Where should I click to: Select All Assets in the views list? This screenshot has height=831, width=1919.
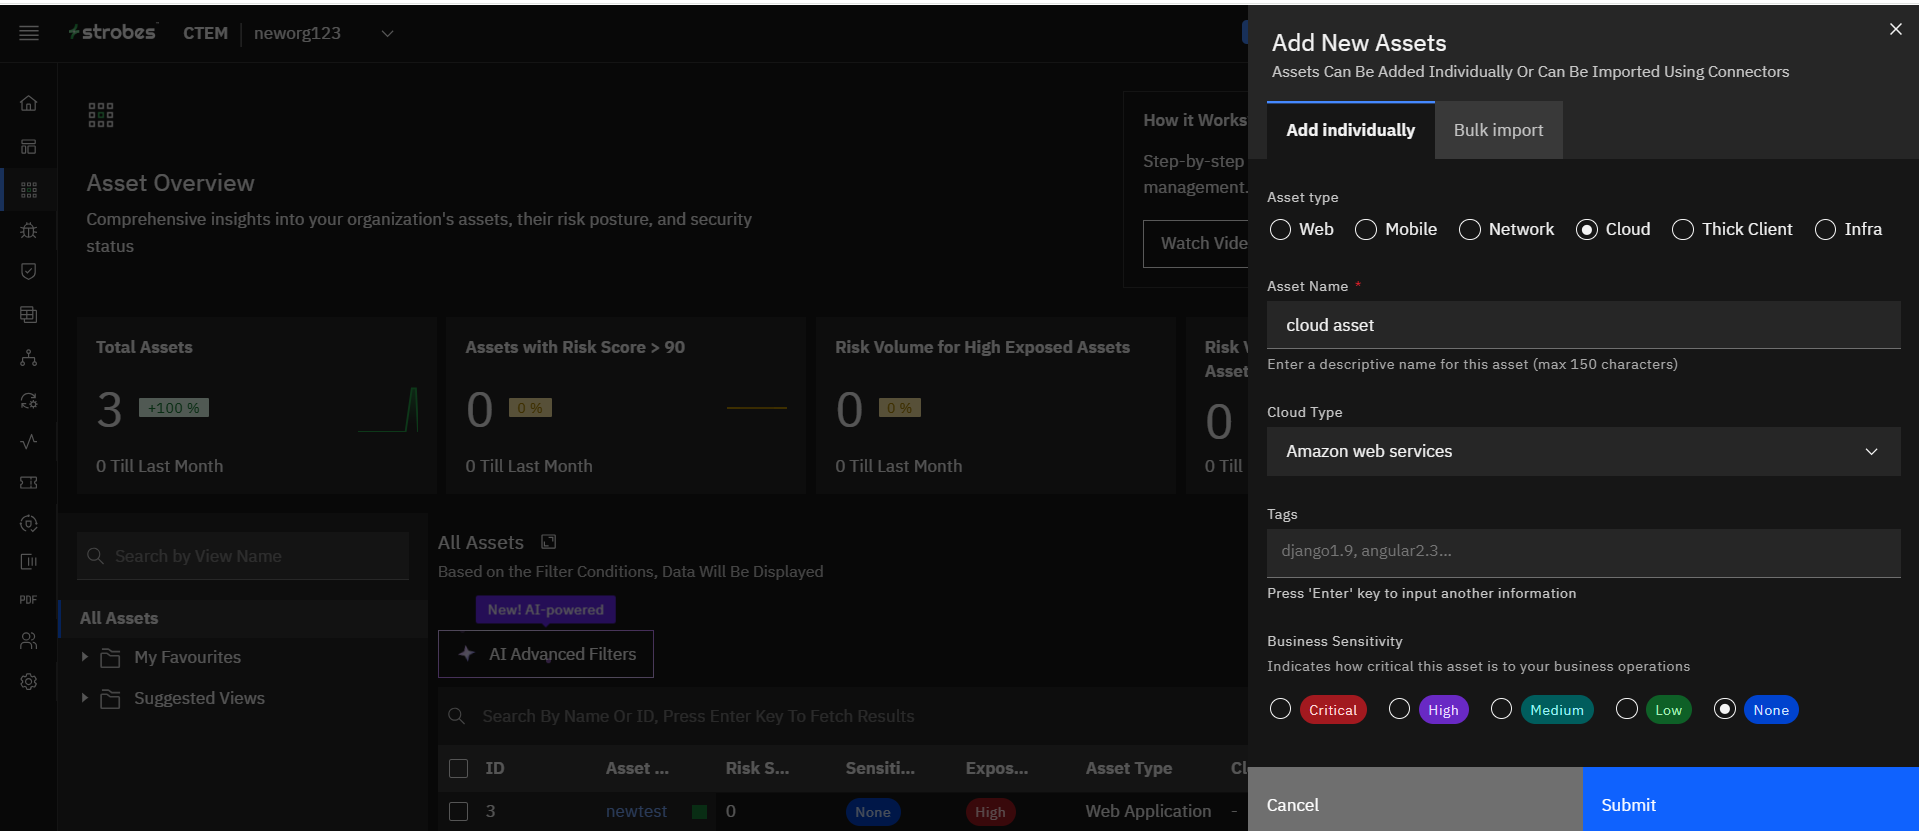pos(244,618)
